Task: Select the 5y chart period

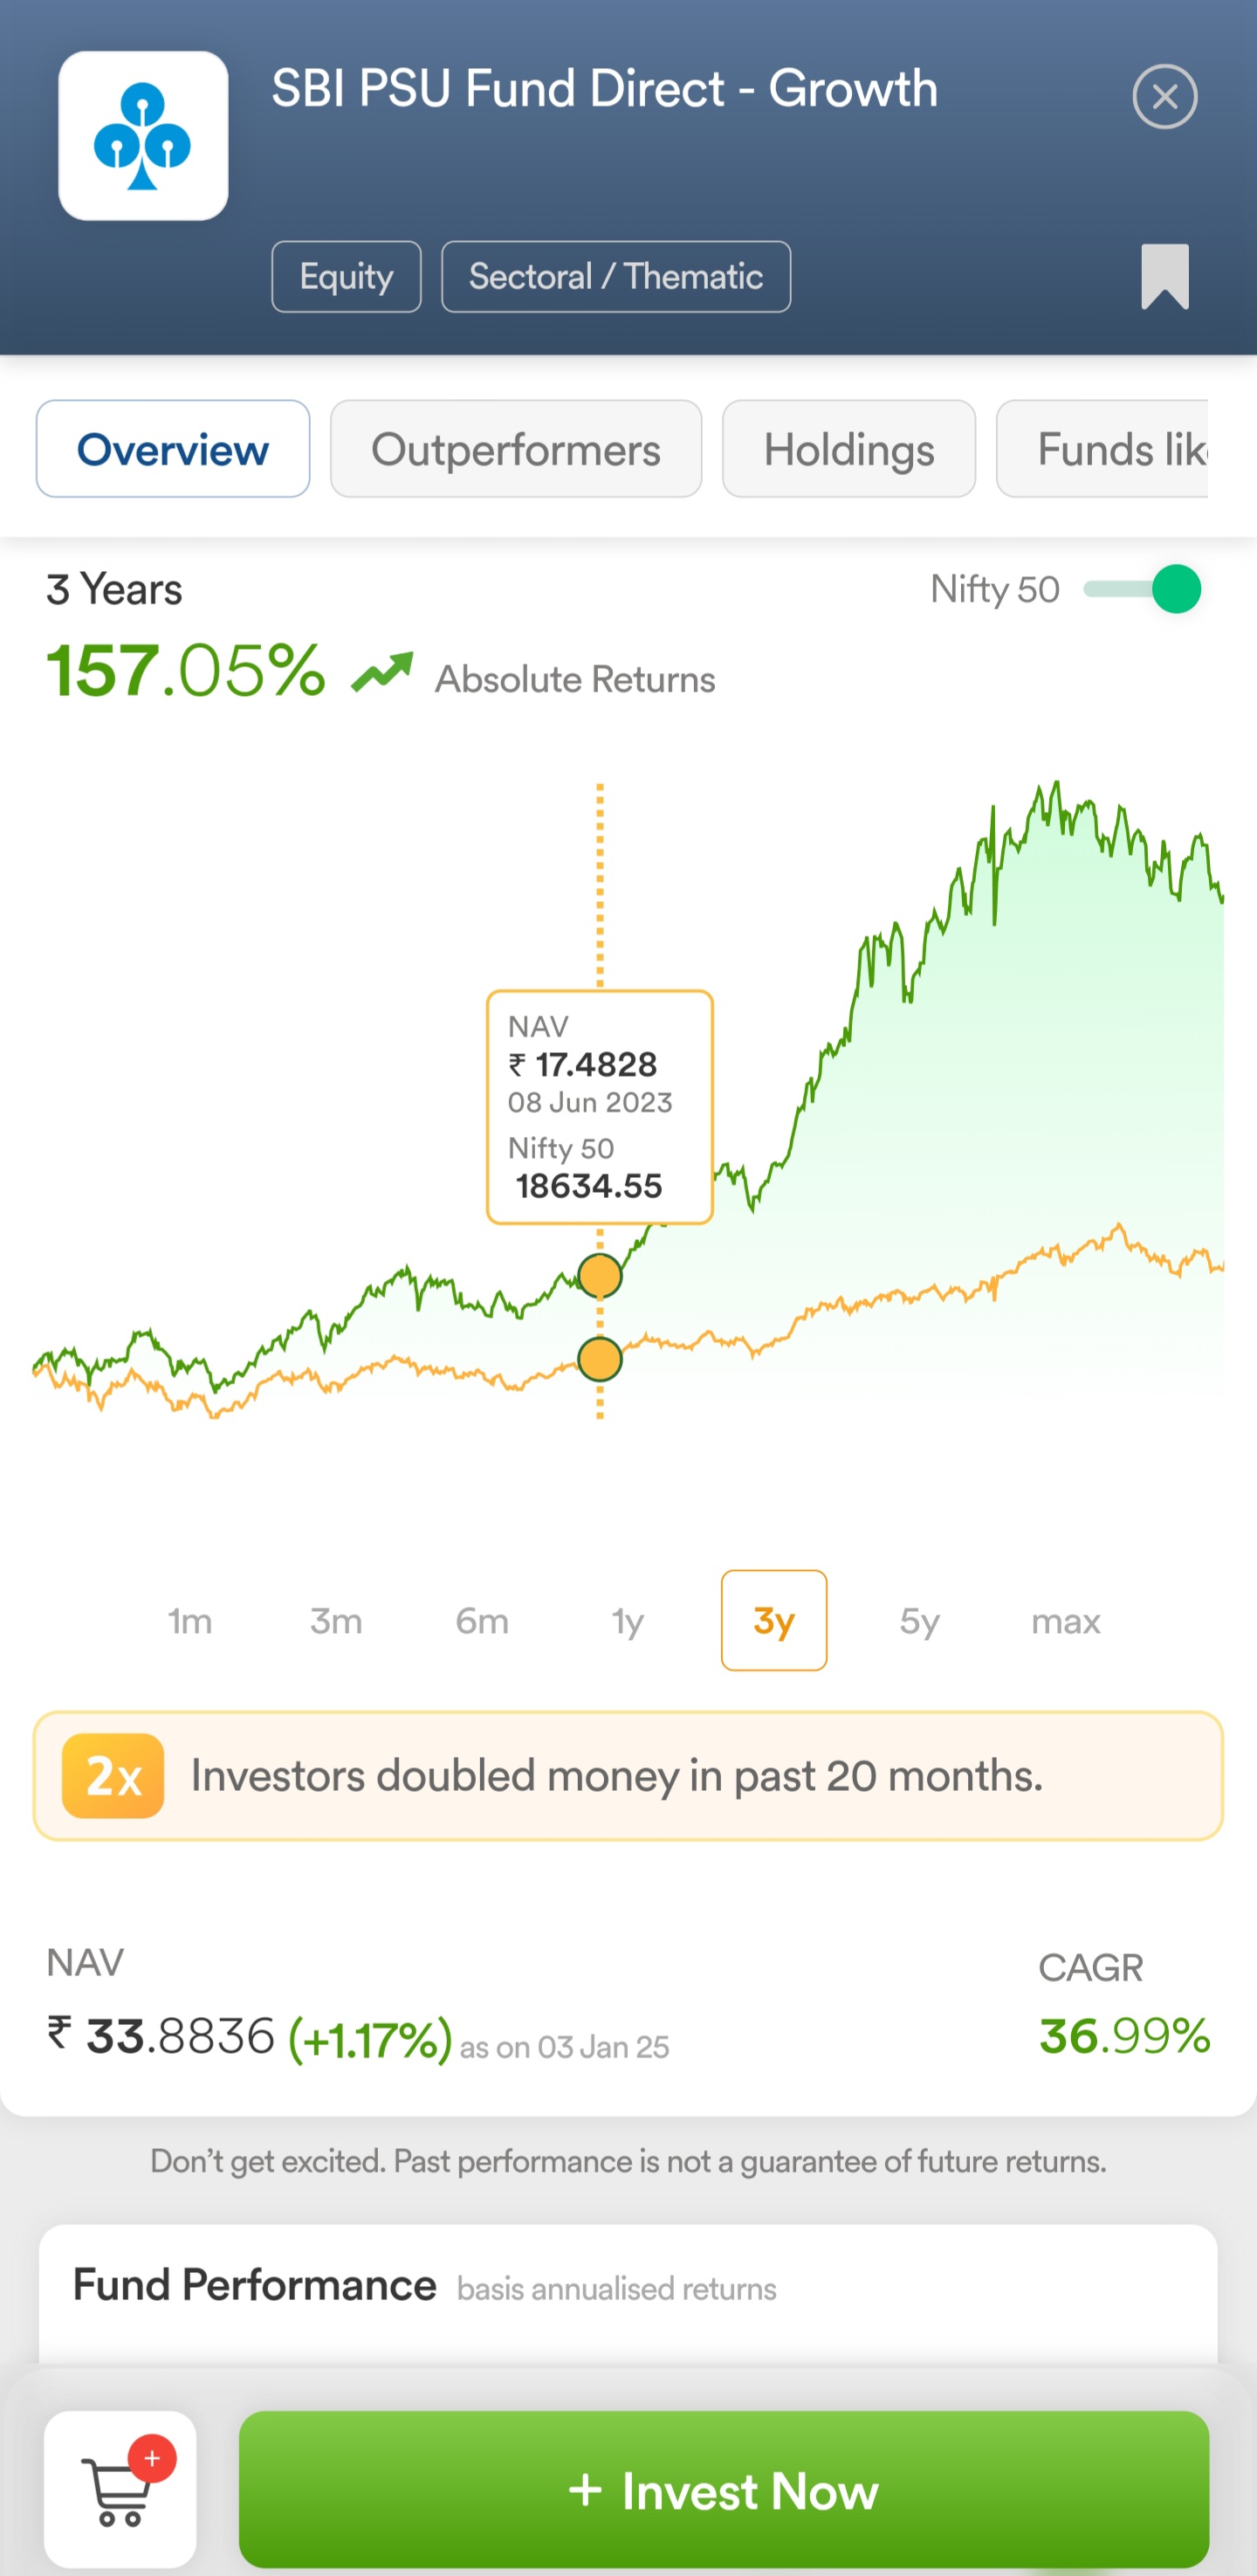Action: (919, 1620)
